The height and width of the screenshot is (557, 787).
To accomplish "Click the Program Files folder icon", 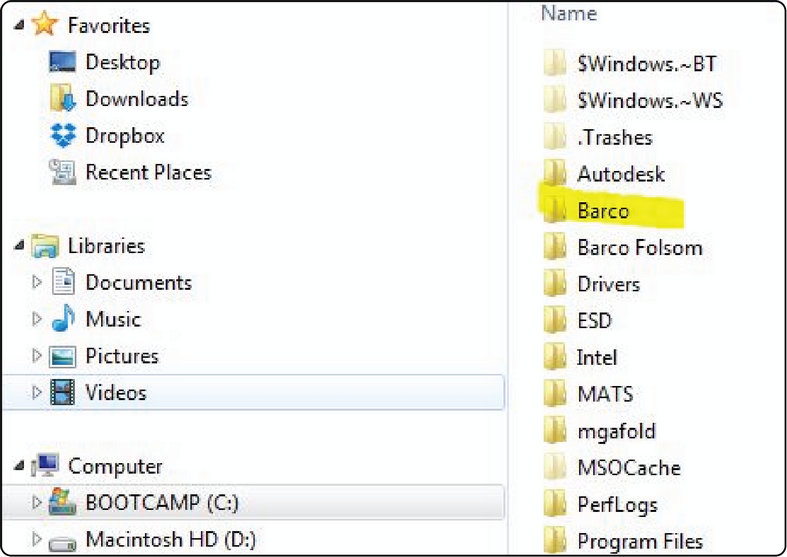I will tap(555, 540).
